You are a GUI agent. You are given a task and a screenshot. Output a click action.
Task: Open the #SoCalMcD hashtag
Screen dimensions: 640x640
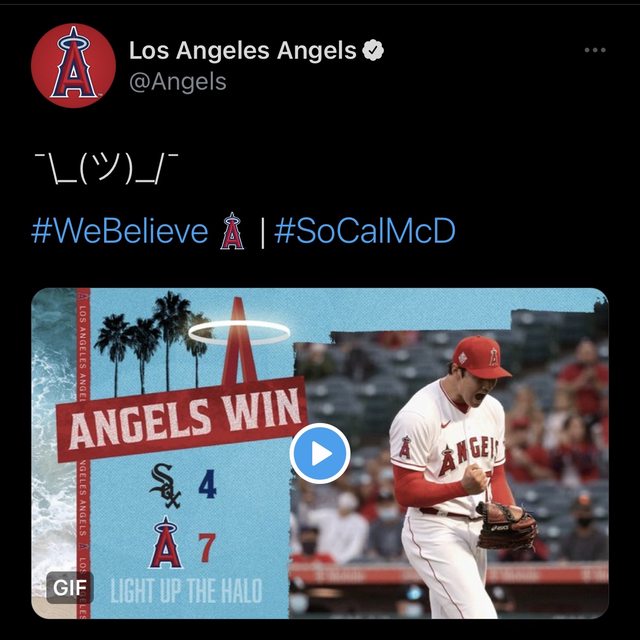pyautogui.click(x=365, y=232)
